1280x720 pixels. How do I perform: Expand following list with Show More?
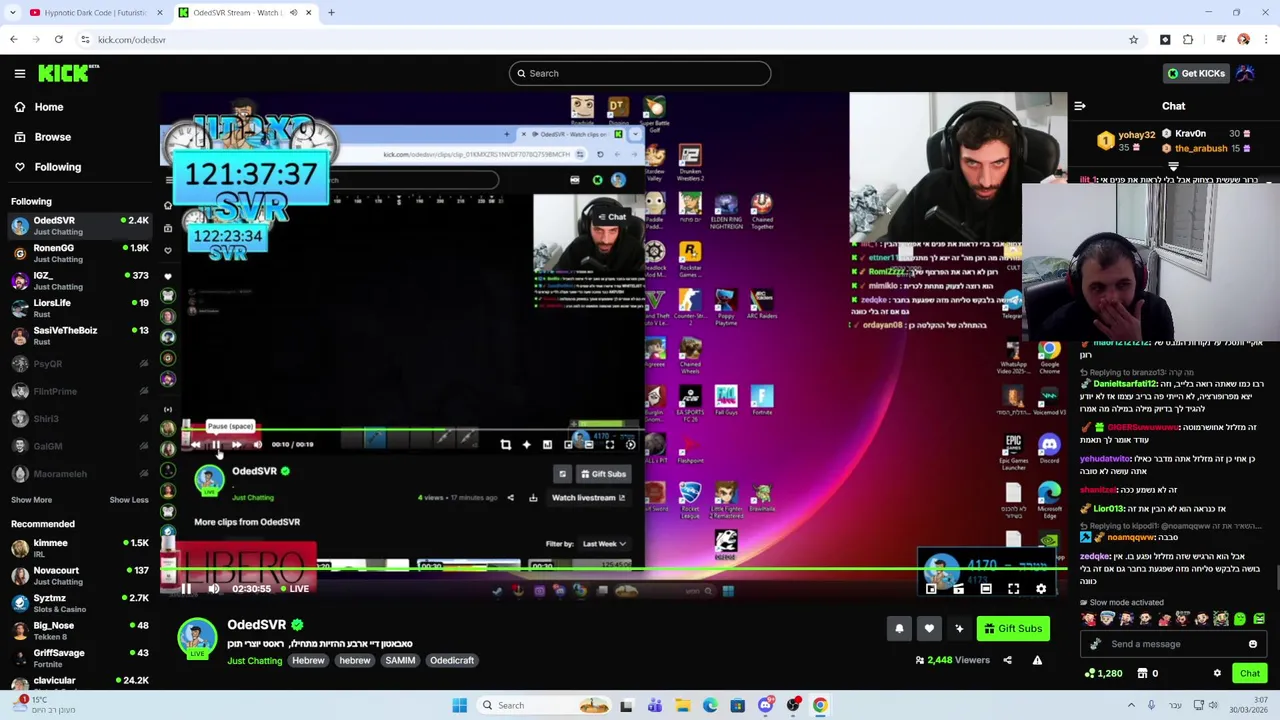click(31, 500)
